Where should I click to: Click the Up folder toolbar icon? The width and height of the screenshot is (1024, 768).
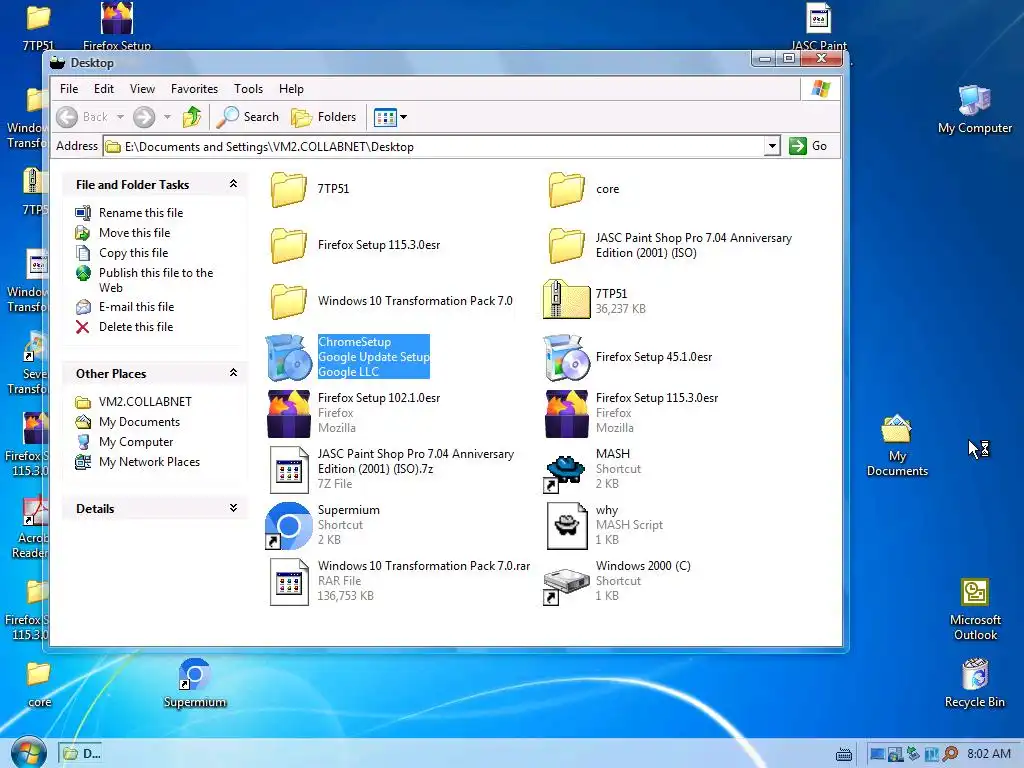click(192, 117)
